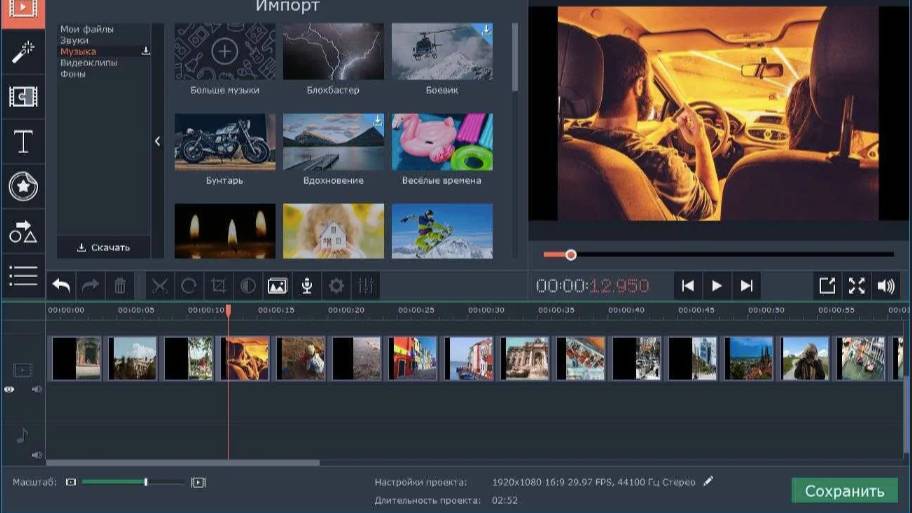Click the Delete trash icon
The height and width of the screenshot is (513, 912).
tap(120, 286)
